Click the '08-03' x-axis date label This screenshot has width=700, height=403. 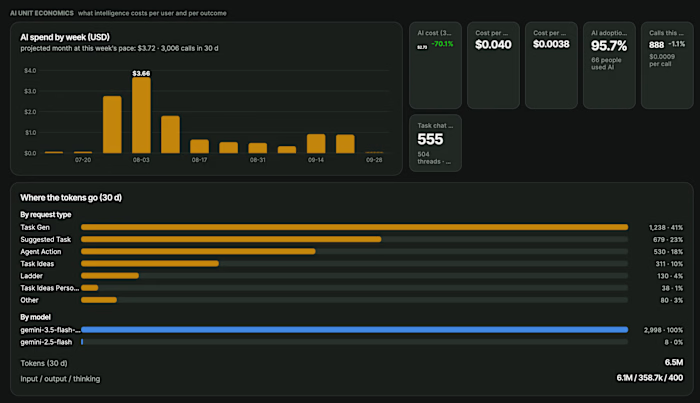(x=141, y=160)
